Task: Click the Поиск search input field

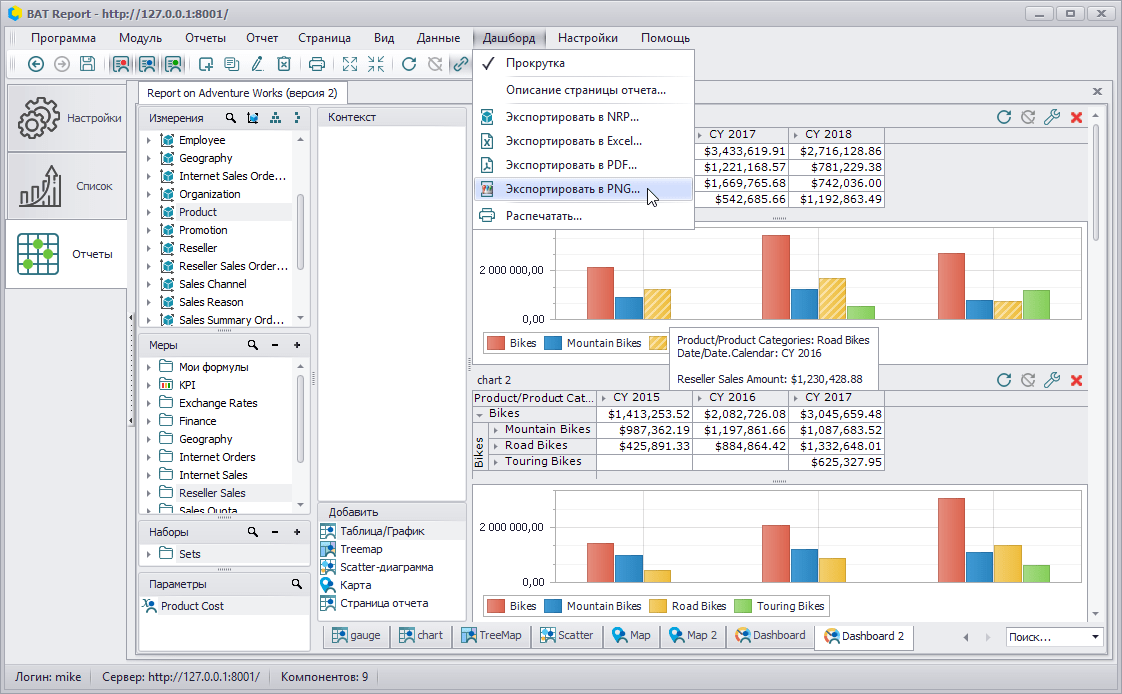Action: [x=1046, y=637]
